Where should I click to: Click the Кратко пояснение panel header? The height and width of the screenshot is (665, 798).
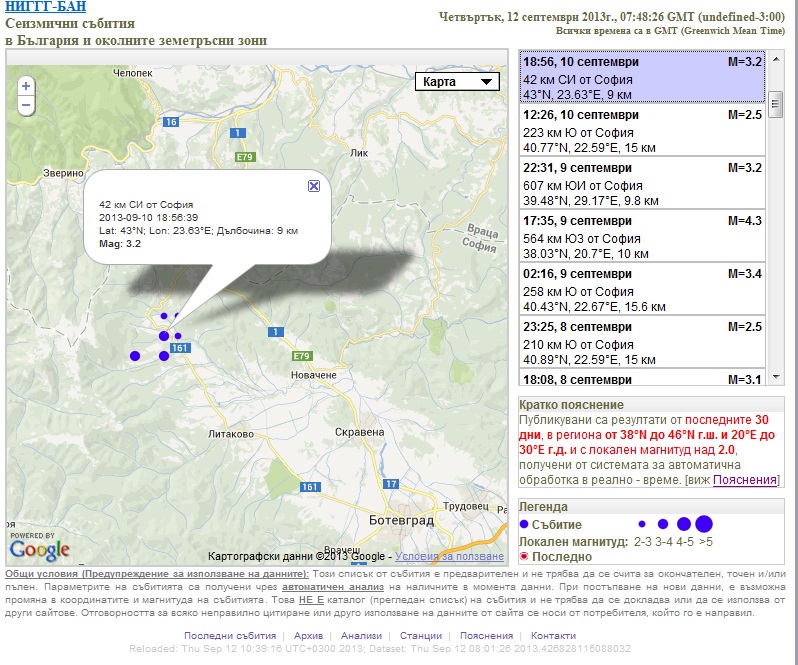pyautogui.click(x=651, y=404)
